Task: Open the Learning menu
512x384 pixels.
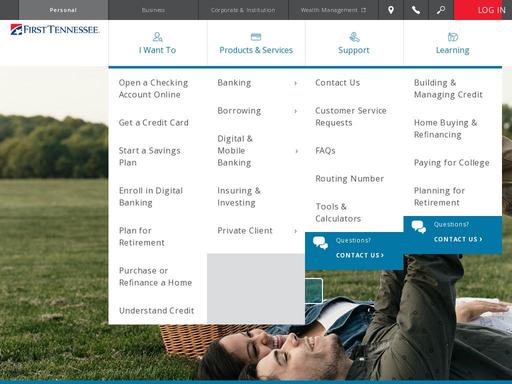Action: pyautogui.click(x=452, y=43)
